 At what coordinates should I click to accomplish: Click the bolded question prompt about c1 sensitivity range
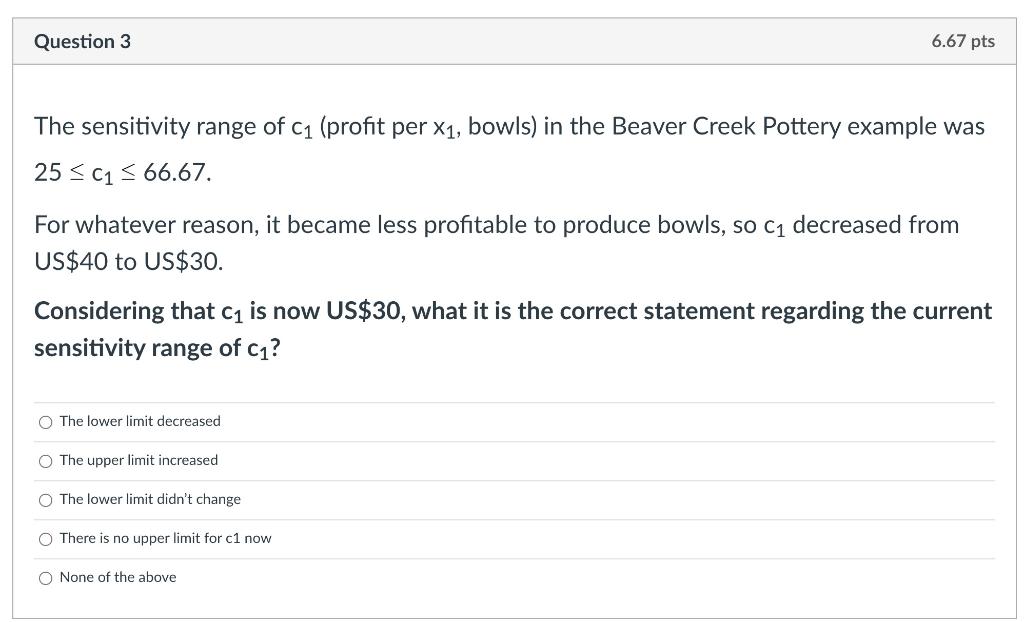[x=512, y=329]
